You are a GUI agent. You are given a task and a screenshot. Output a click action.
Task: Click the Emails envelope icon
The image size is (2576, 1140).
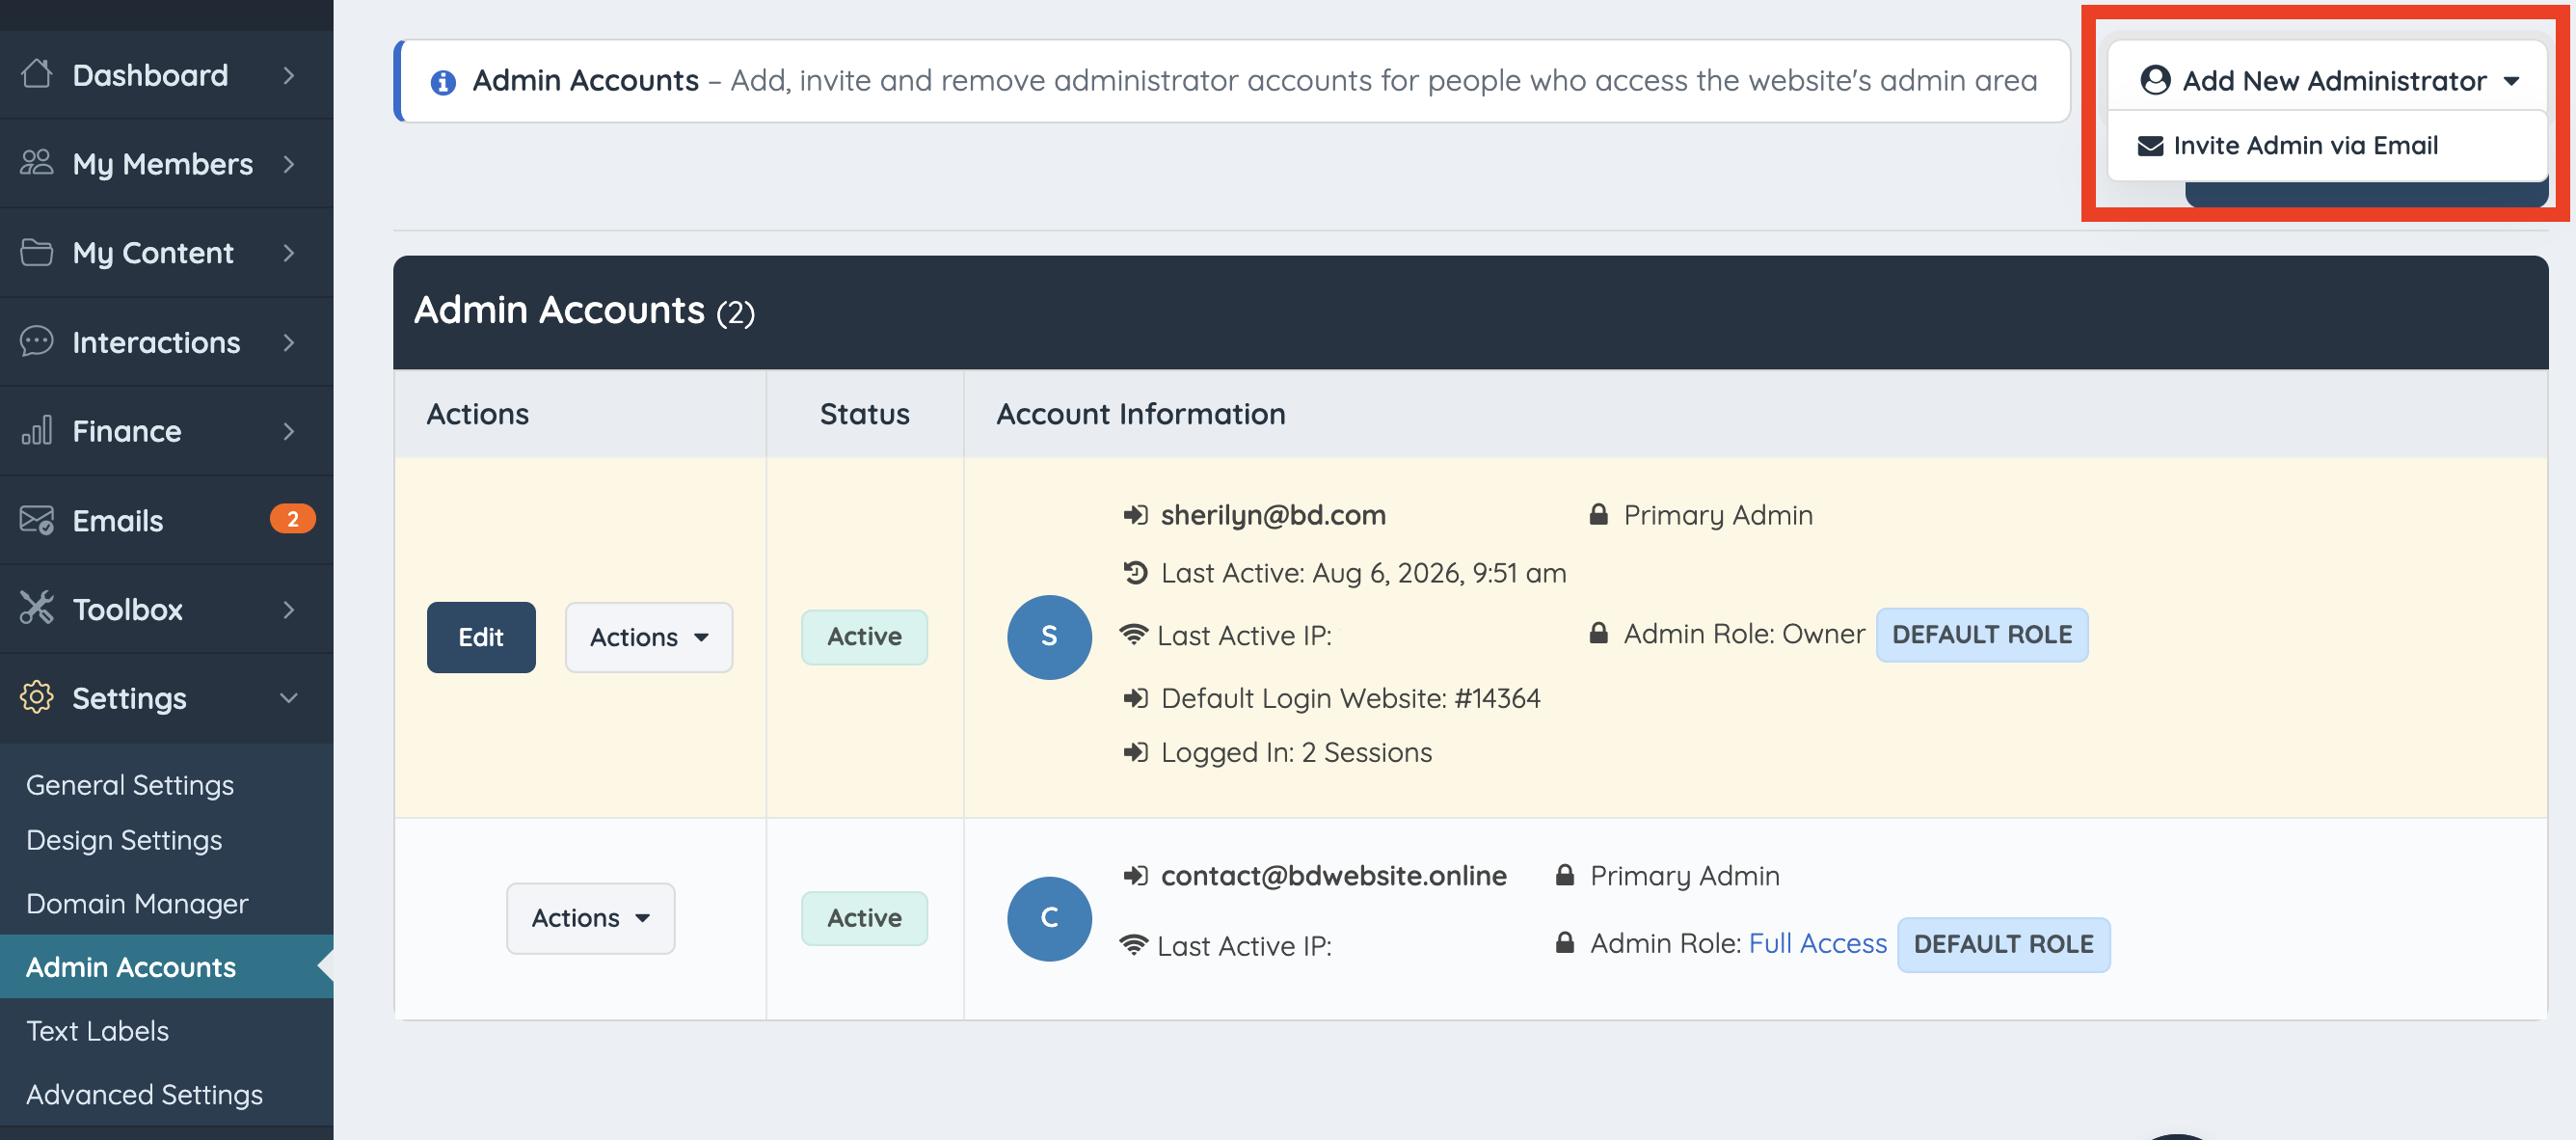click(37, 520)
